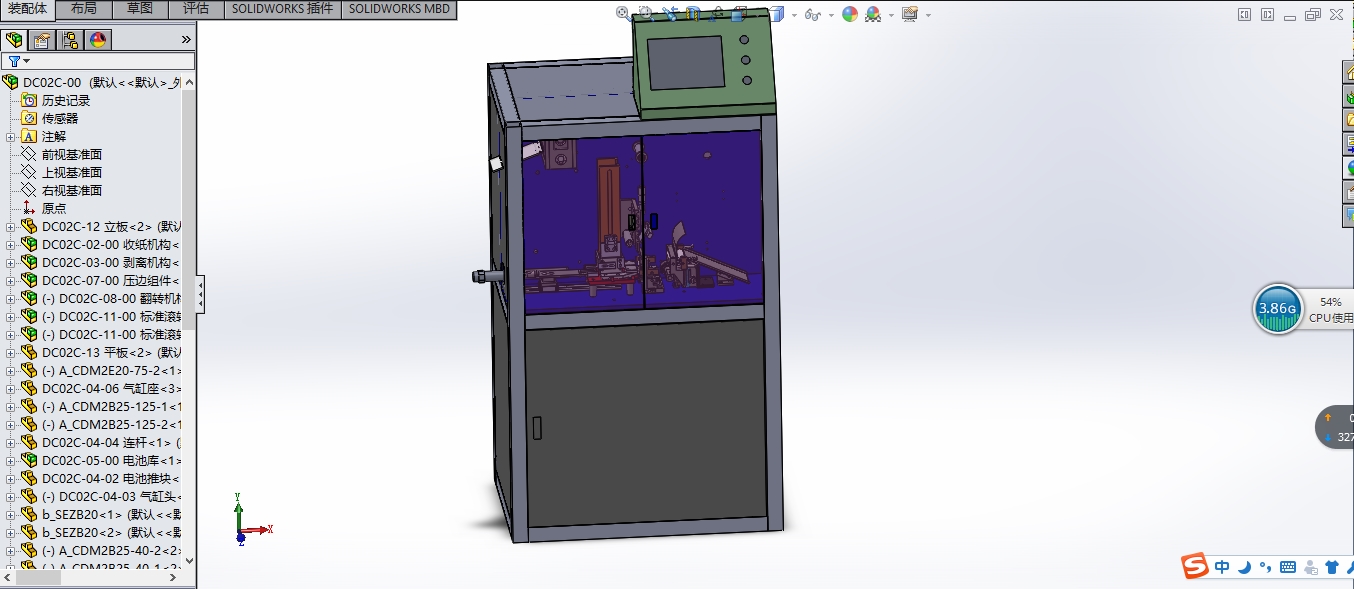This screenshot has height=589, width=1354.
Task: Switch to the PropertyManager tab icon
Action: tap(42, 40)
